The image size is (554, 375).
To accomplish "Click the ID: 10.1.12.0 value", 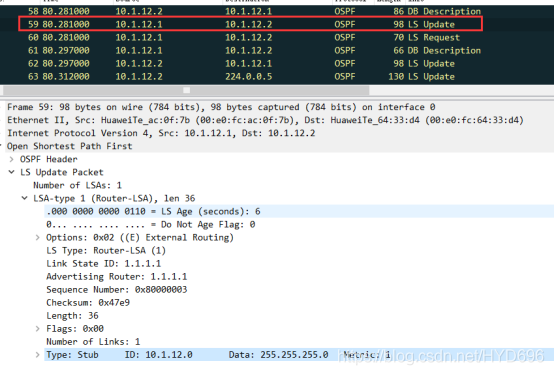I will 159,355.
